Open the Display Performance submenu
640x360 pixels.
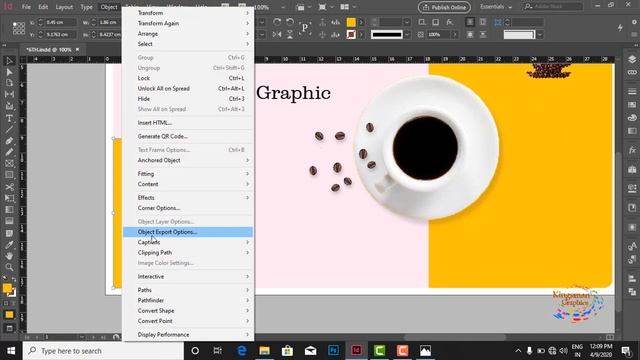tap(188, 335)
